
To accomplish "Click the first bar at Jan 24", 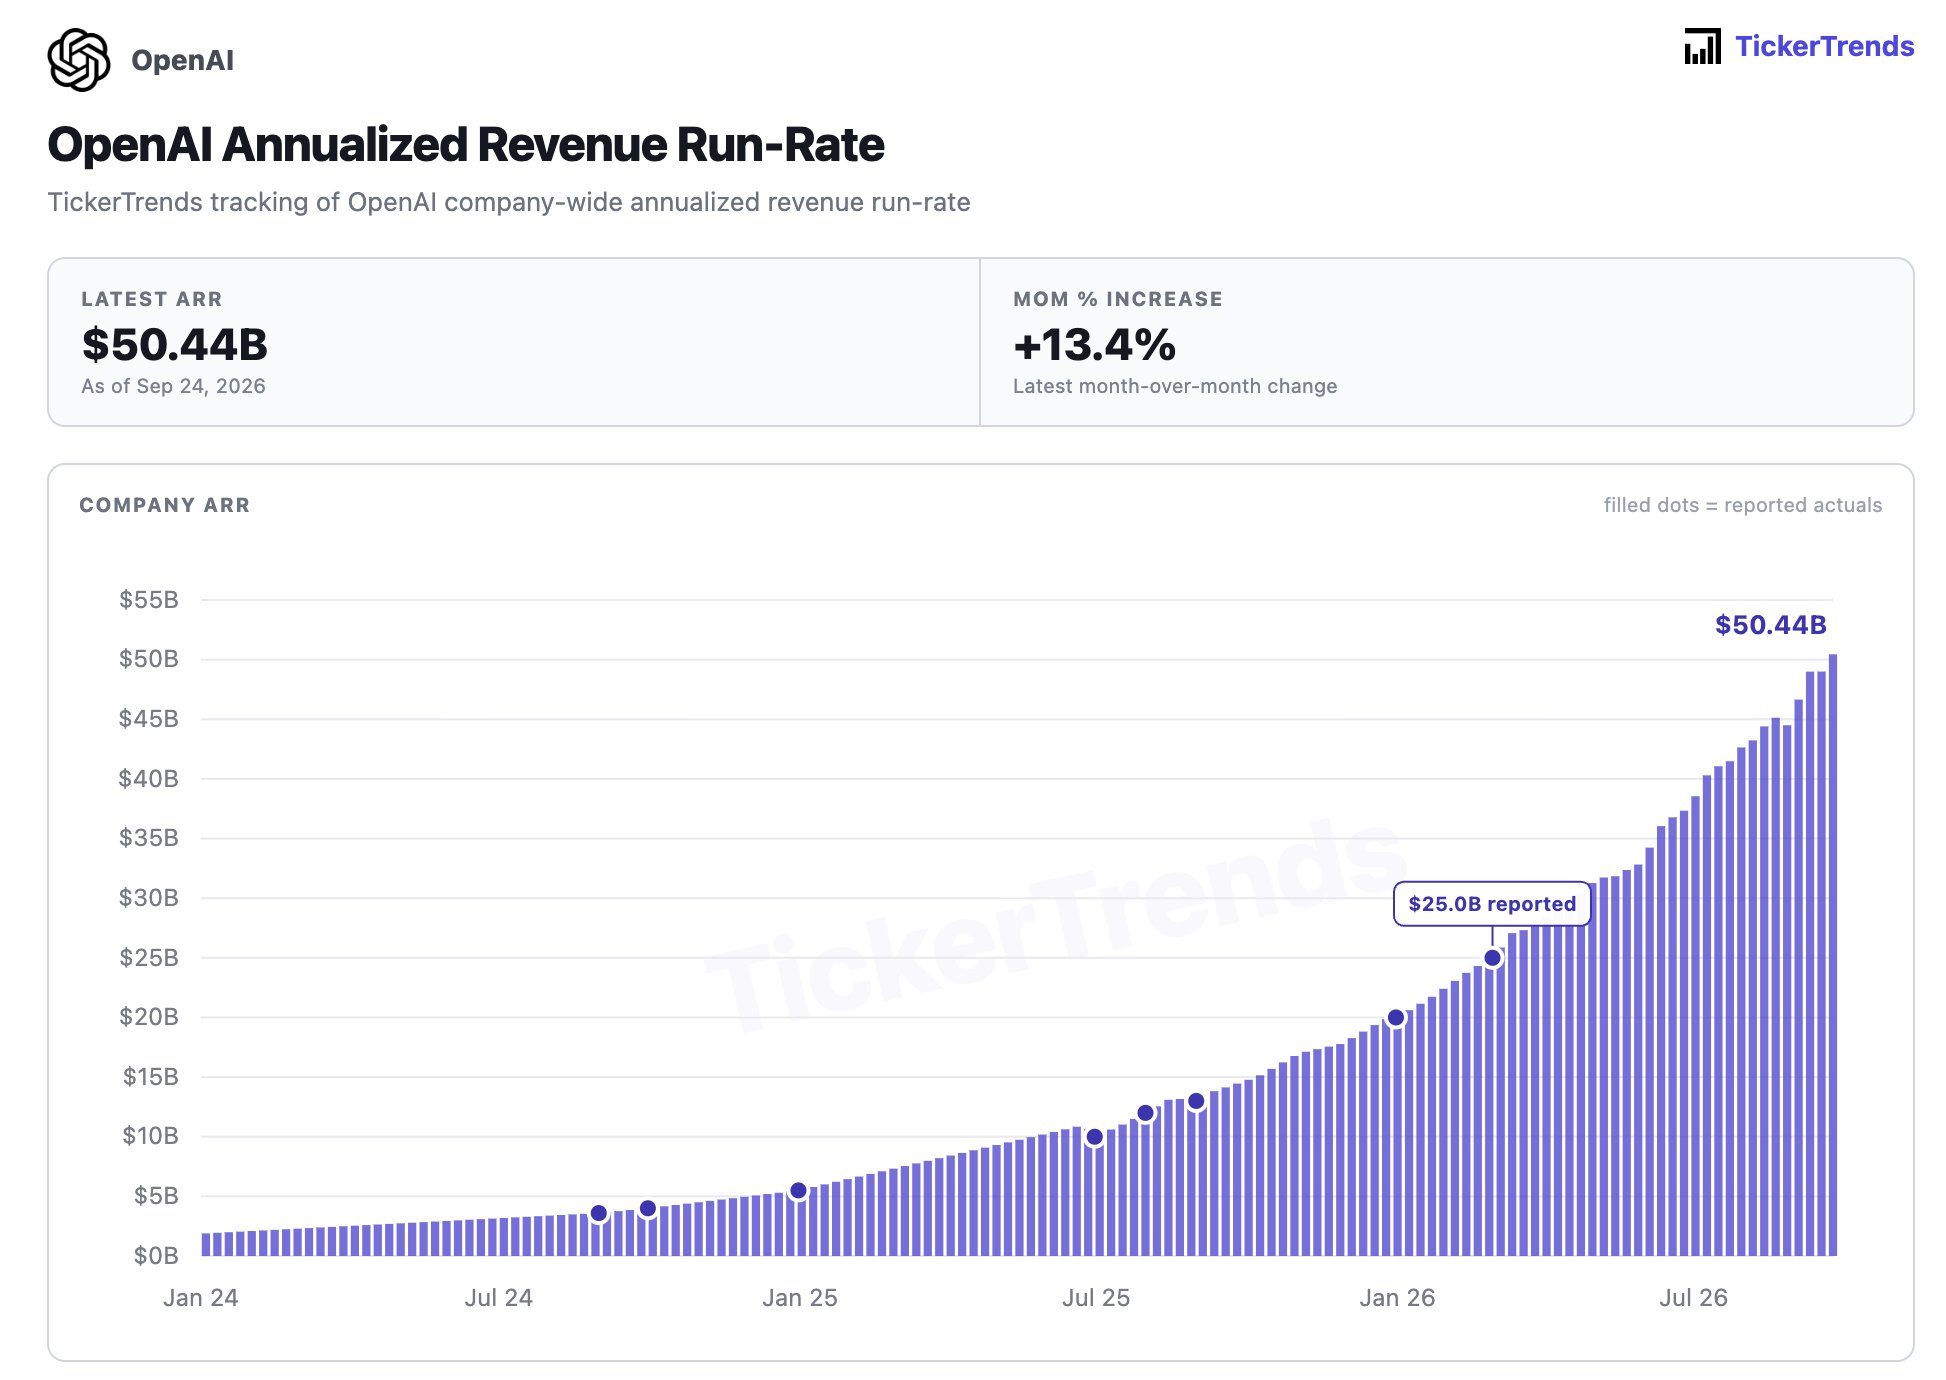I will 206,1244.
